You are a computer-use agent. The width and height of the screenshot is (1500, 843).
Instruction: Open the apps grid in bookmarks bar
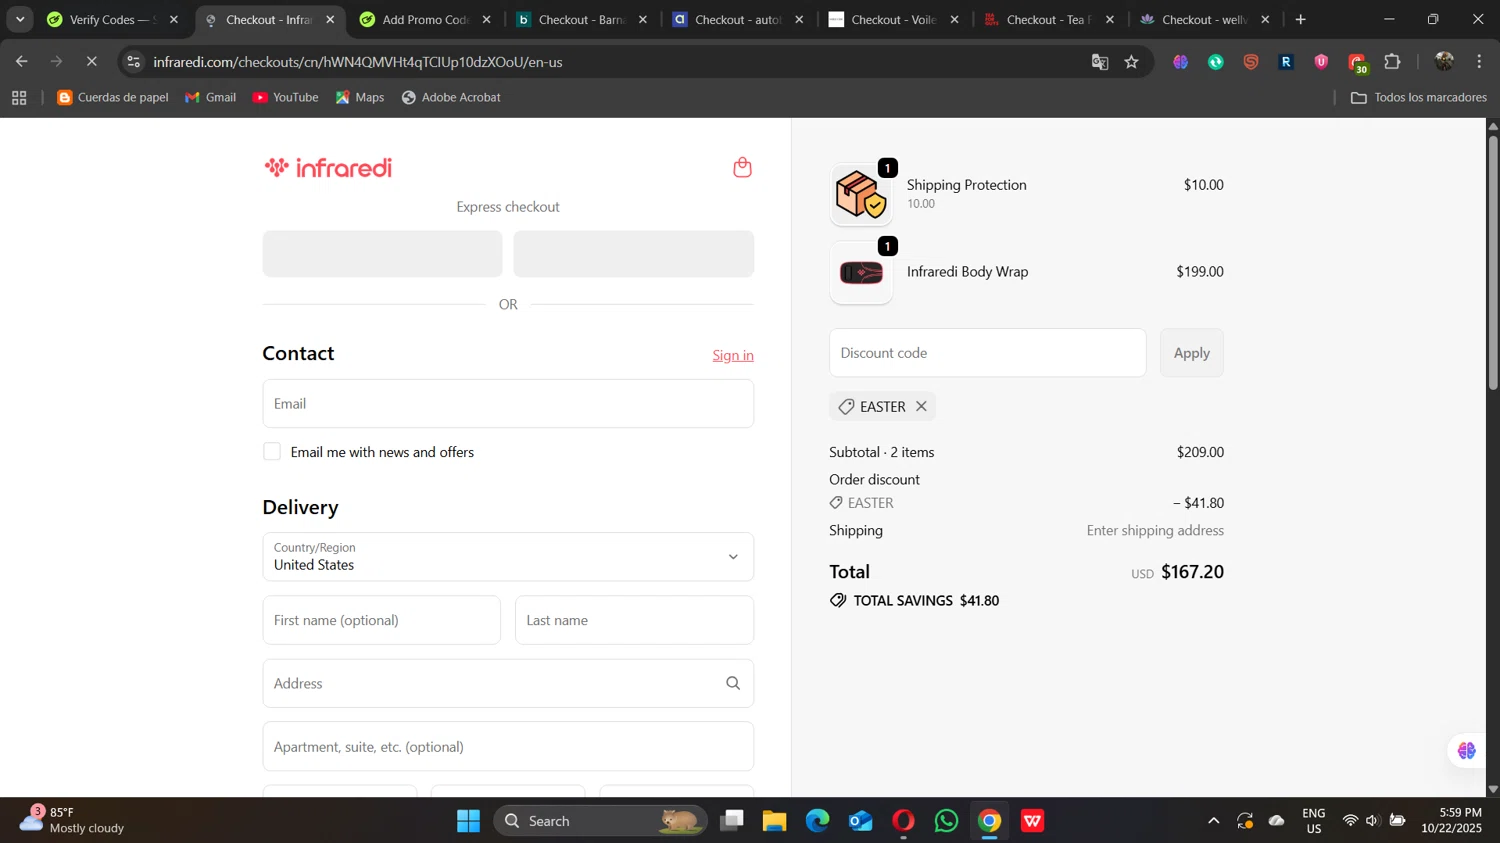(19, 97)
